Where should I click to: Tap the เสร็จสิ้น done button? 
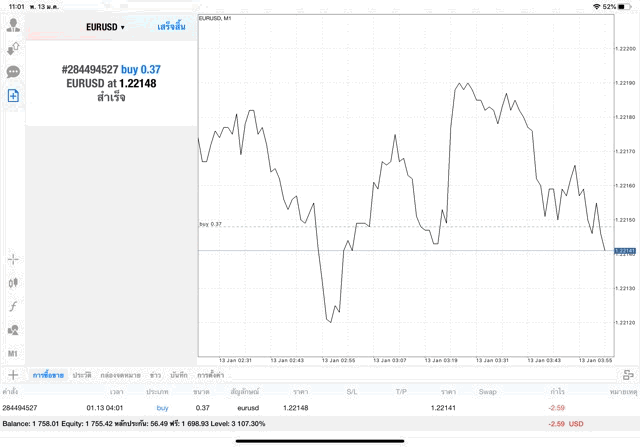tap(171, 27)
